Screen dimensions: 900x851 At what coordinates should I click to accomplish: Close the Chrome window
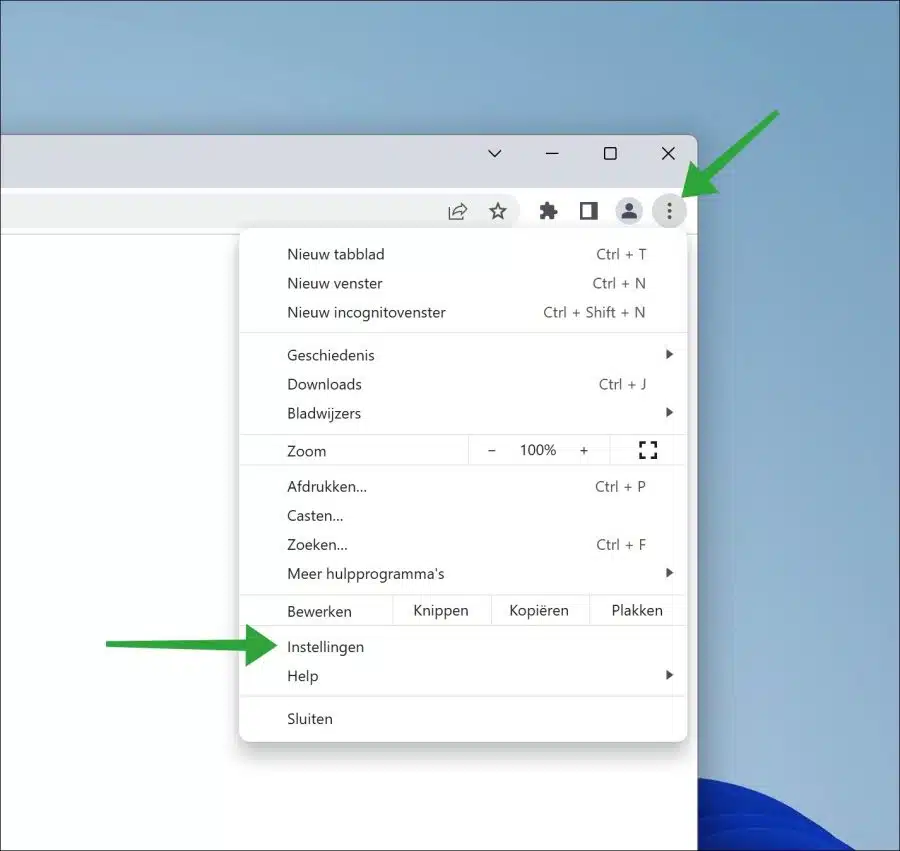pyautogui.click(x=668, y=153)
